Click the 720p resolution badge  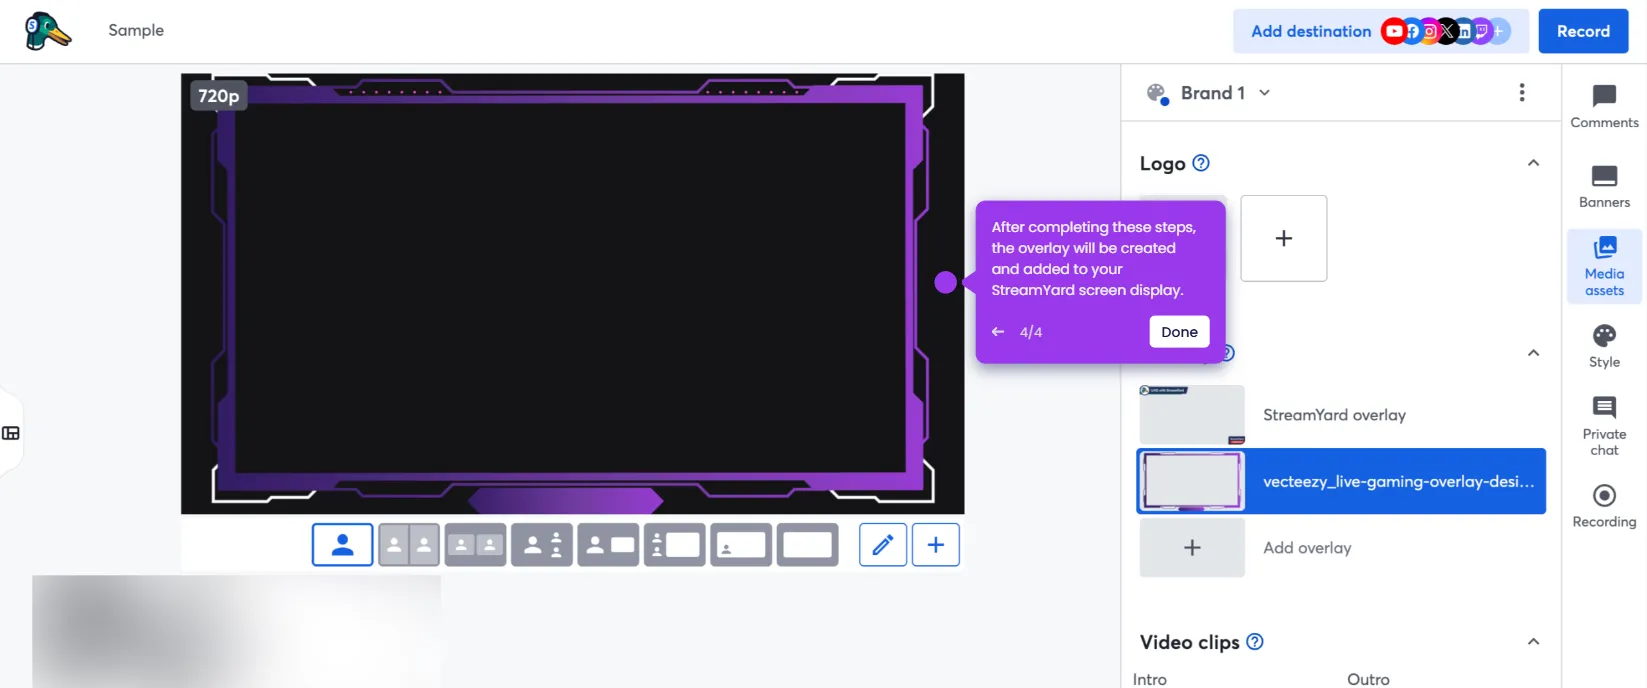click(x=219, y=96)
